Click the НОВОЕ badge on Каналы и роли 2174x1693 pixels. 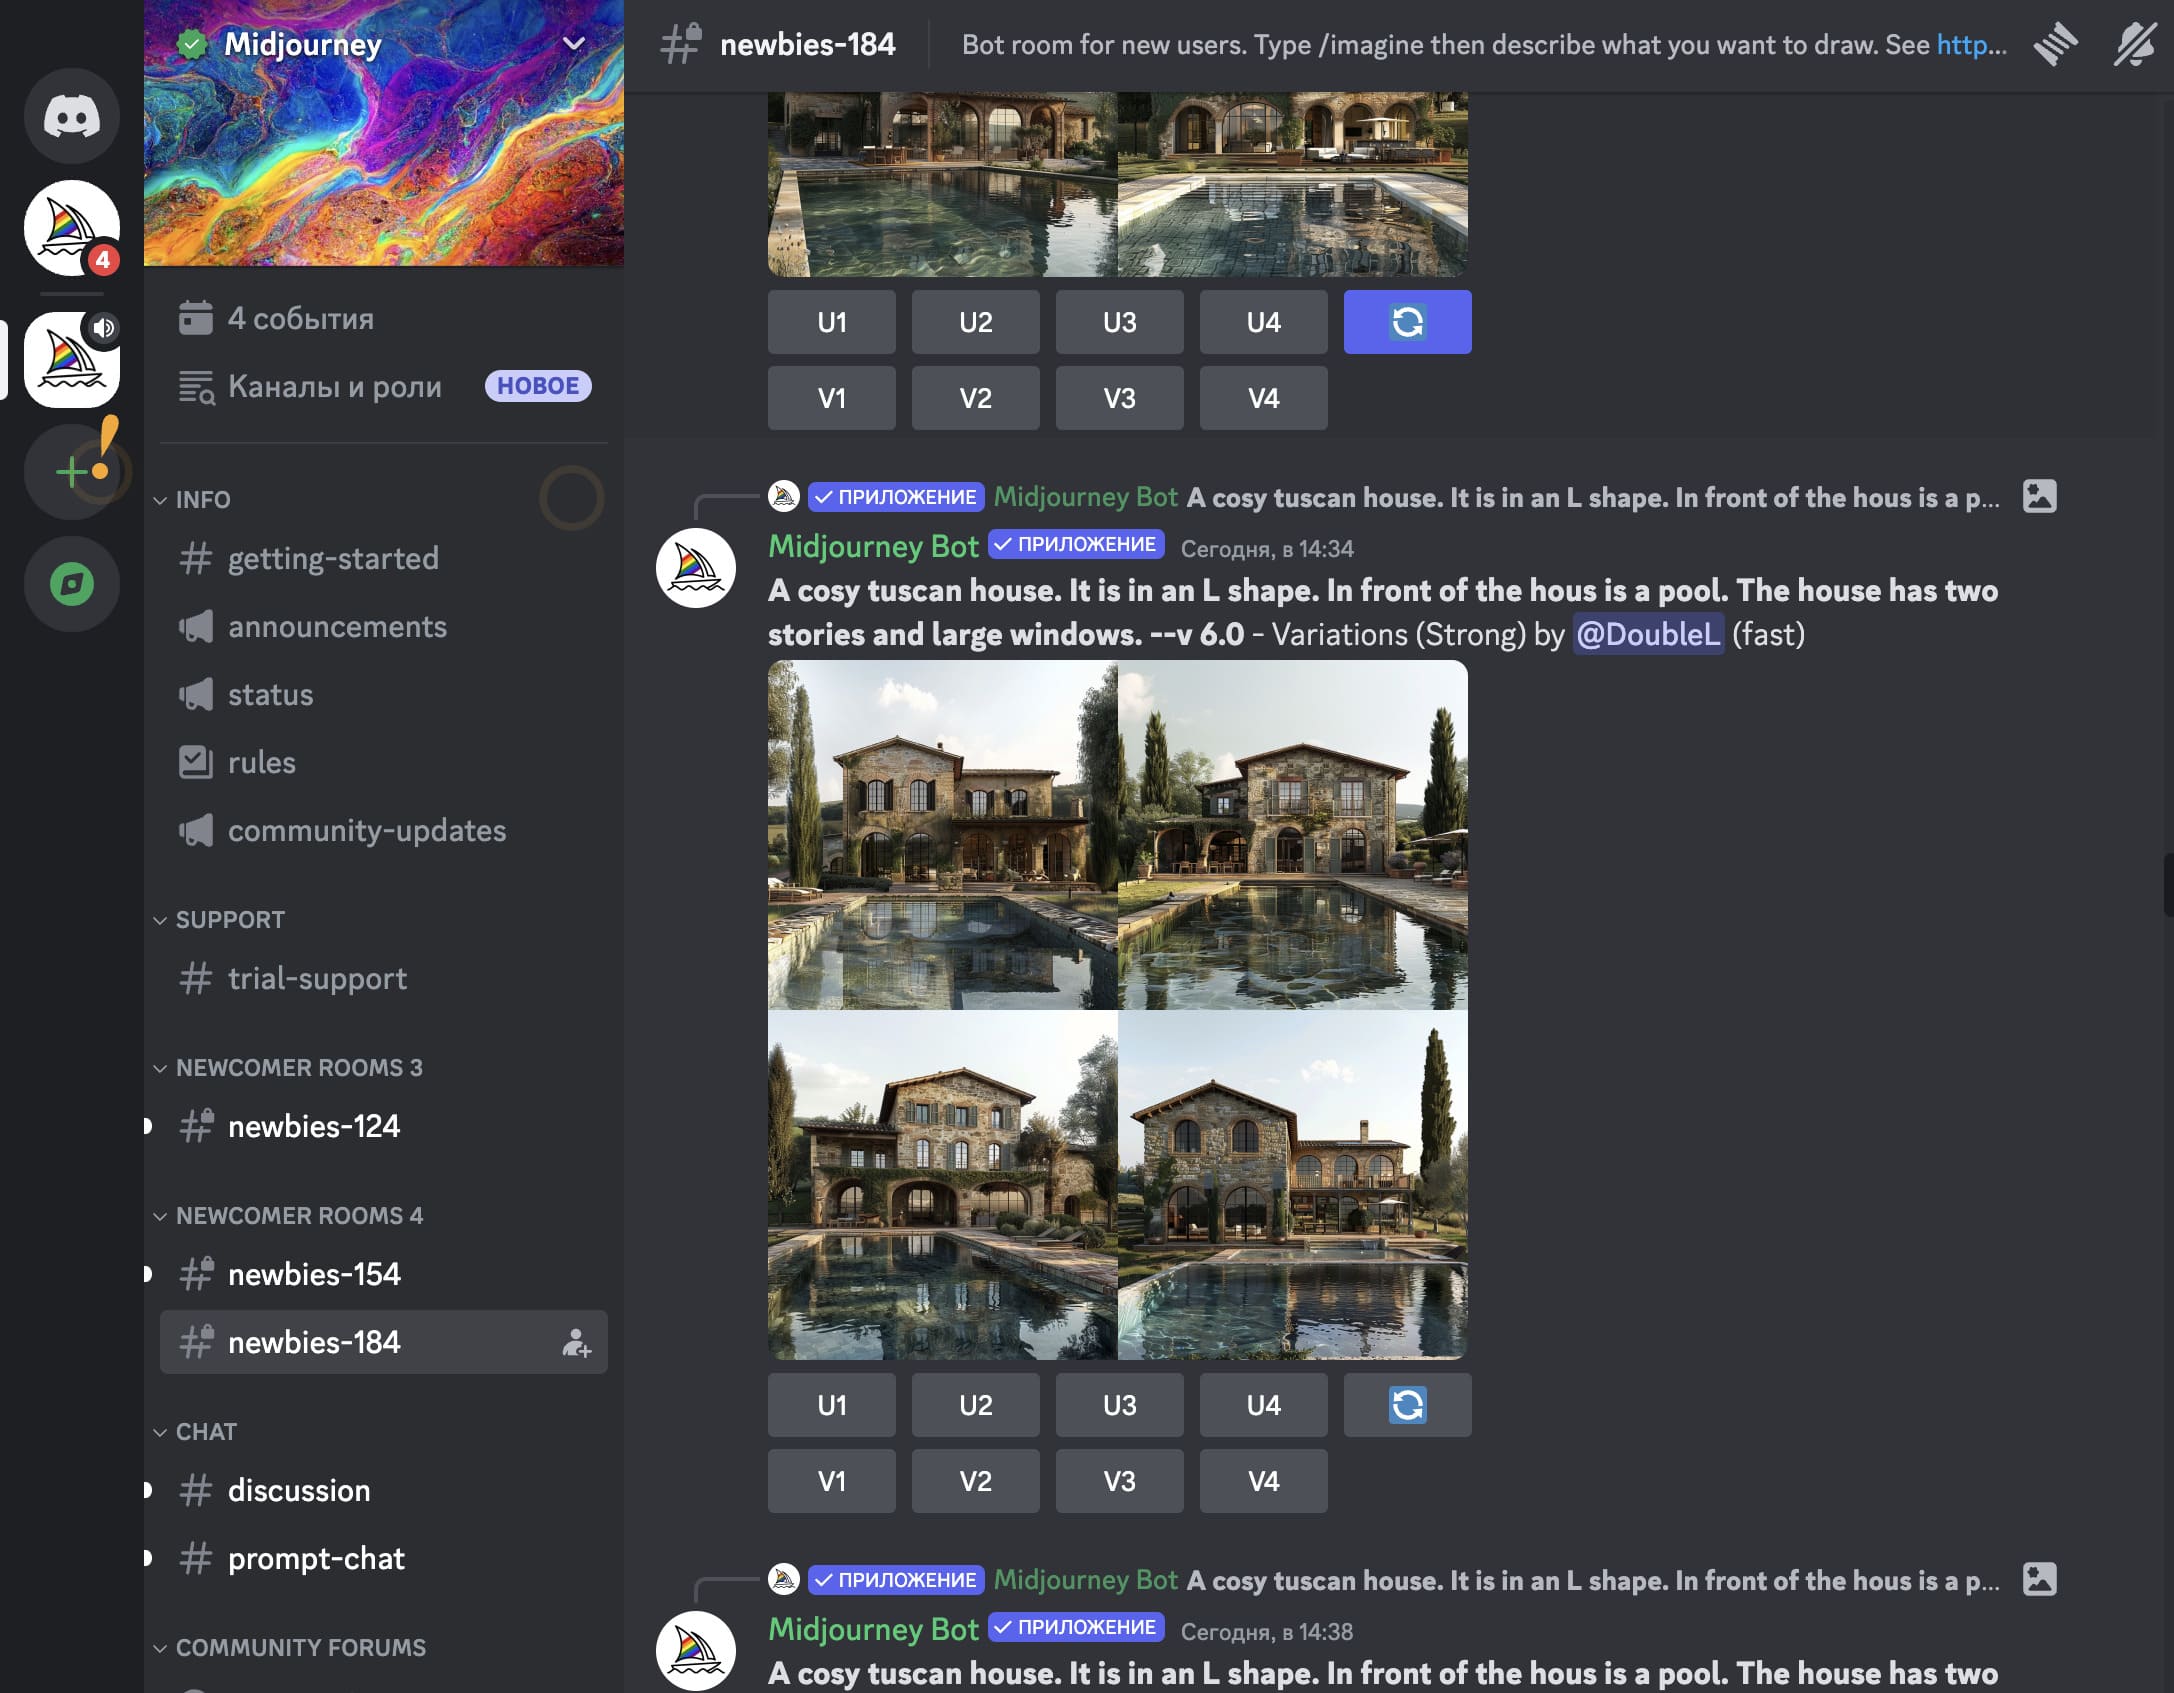tap(536, 385)
